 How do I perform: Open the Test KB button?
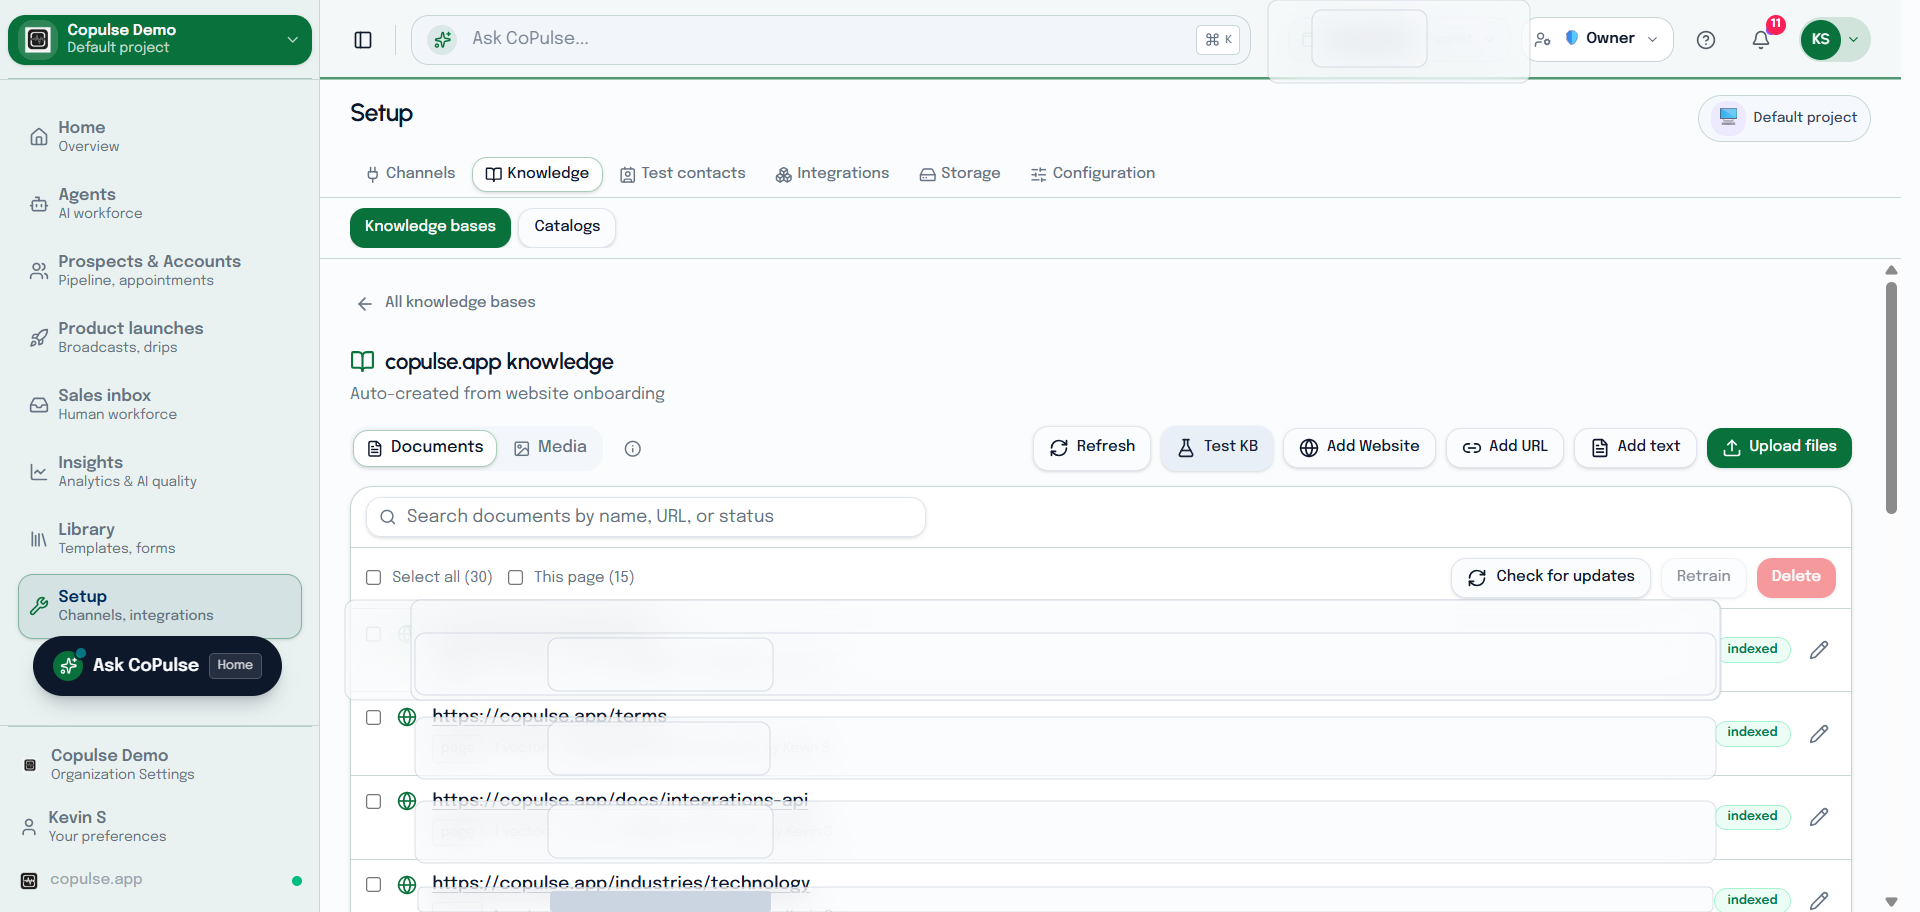1217,447
